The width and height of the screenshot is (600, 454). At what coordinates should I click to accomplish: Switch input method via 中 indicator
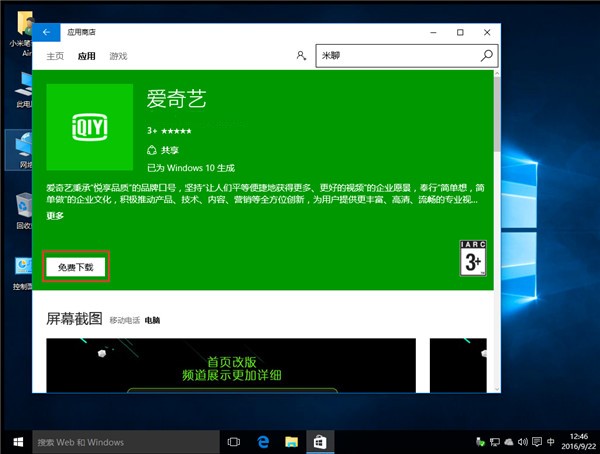tap(550, 442)
